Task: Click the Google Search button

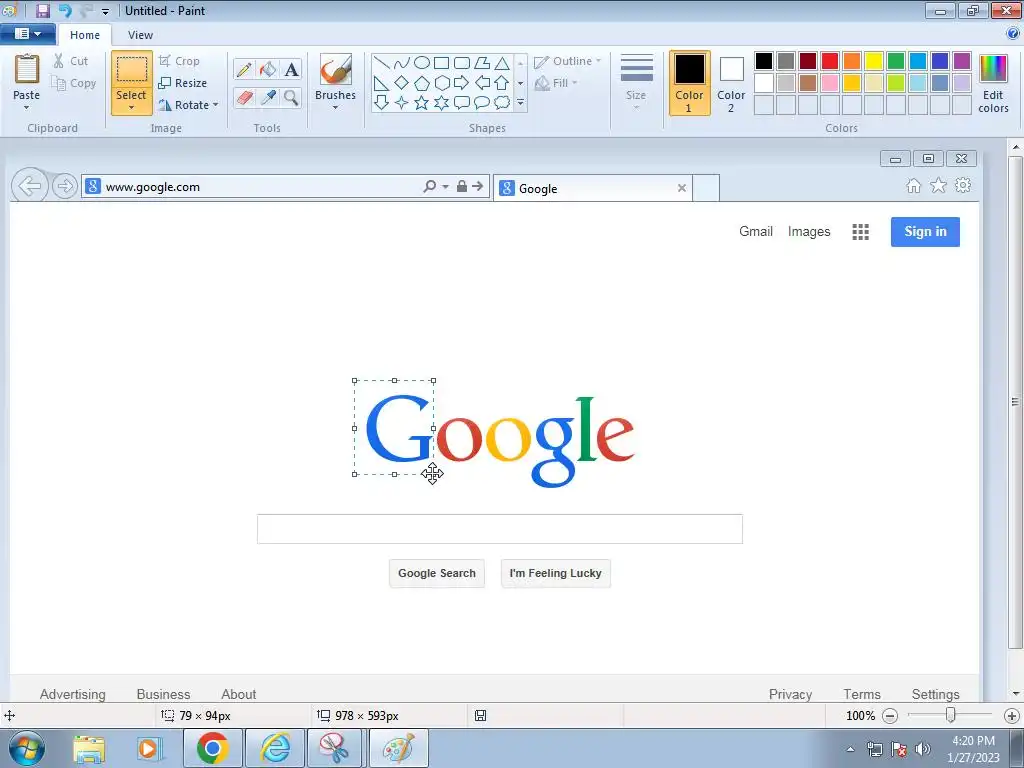Action: 437,573
